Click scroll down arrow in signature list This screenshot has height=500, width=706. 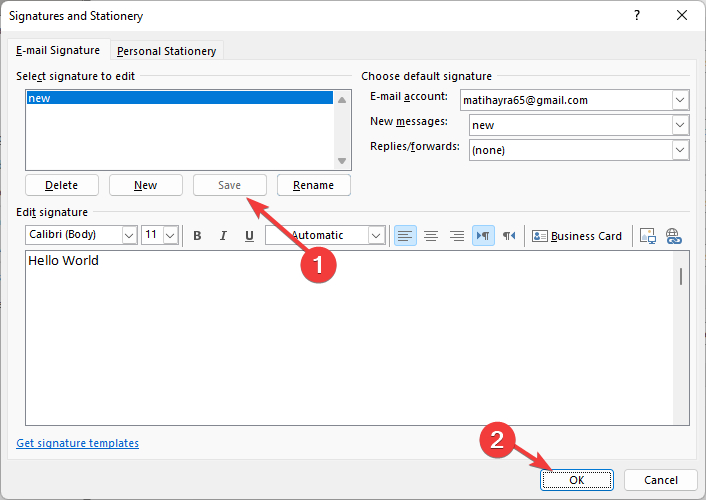(342, 161)
